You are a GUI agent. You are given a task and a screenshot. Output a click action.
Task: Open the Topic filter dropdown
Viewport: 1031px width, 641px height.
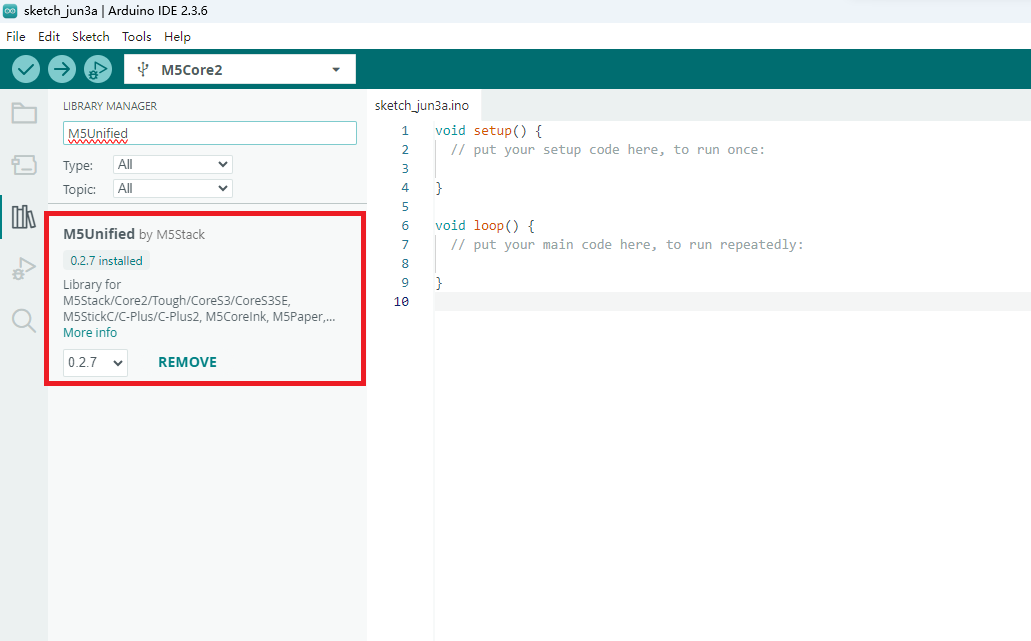tap(173, 189)
